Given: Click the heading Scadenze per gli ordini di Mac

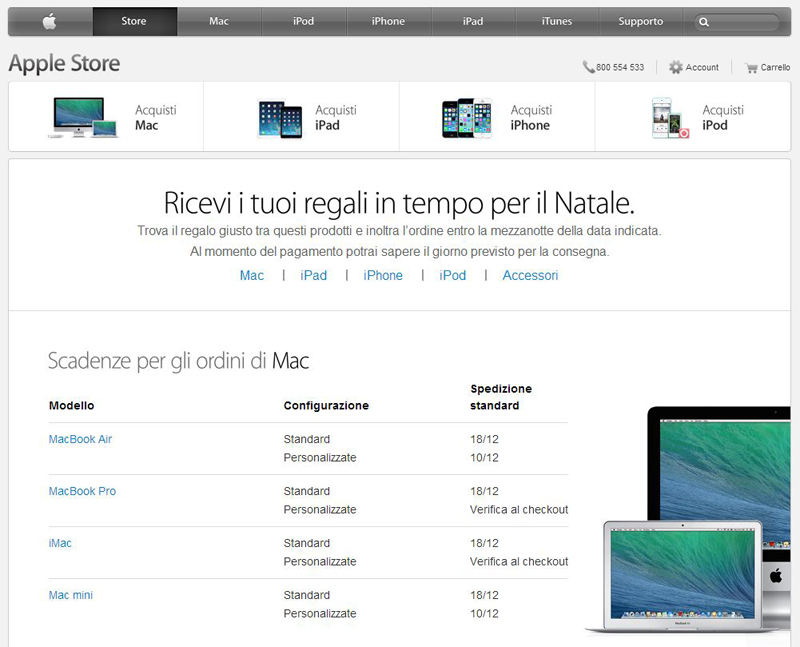Looking at the screenshot, I should click(x=179, y=361).
